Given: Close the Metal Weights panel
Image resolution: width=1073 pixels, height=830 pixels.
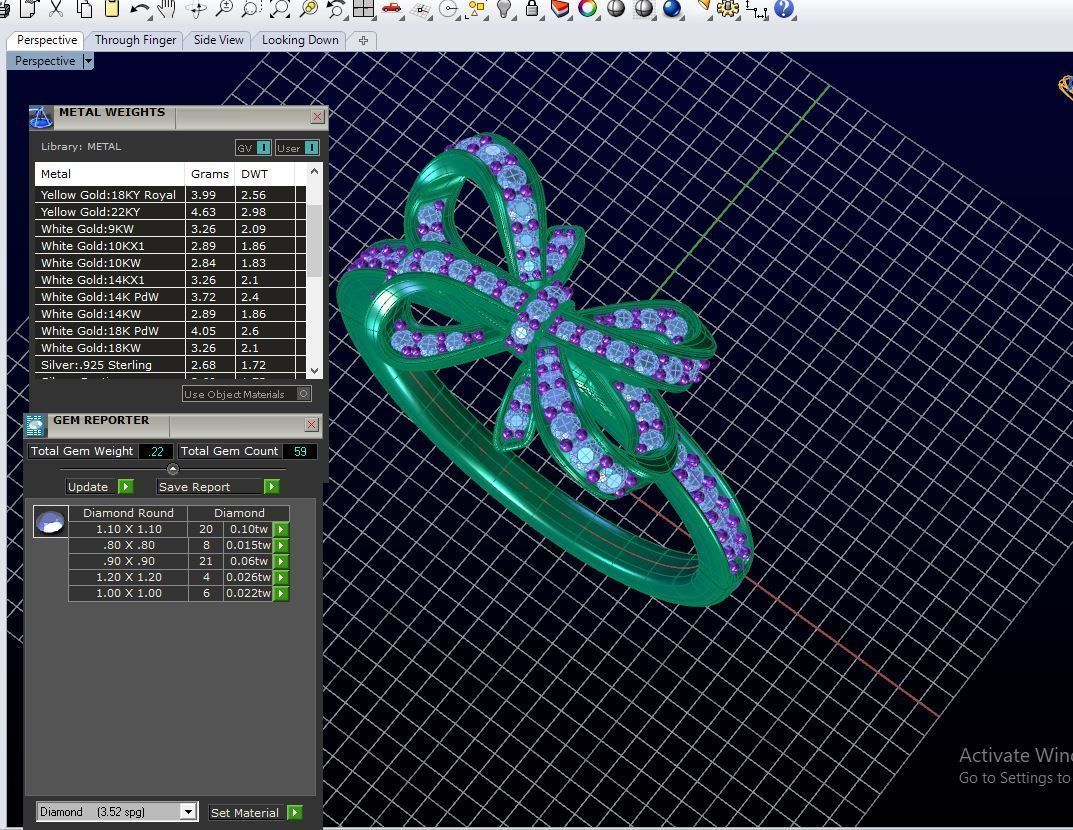Looking at the screenshot, I should tap(317, 116).
